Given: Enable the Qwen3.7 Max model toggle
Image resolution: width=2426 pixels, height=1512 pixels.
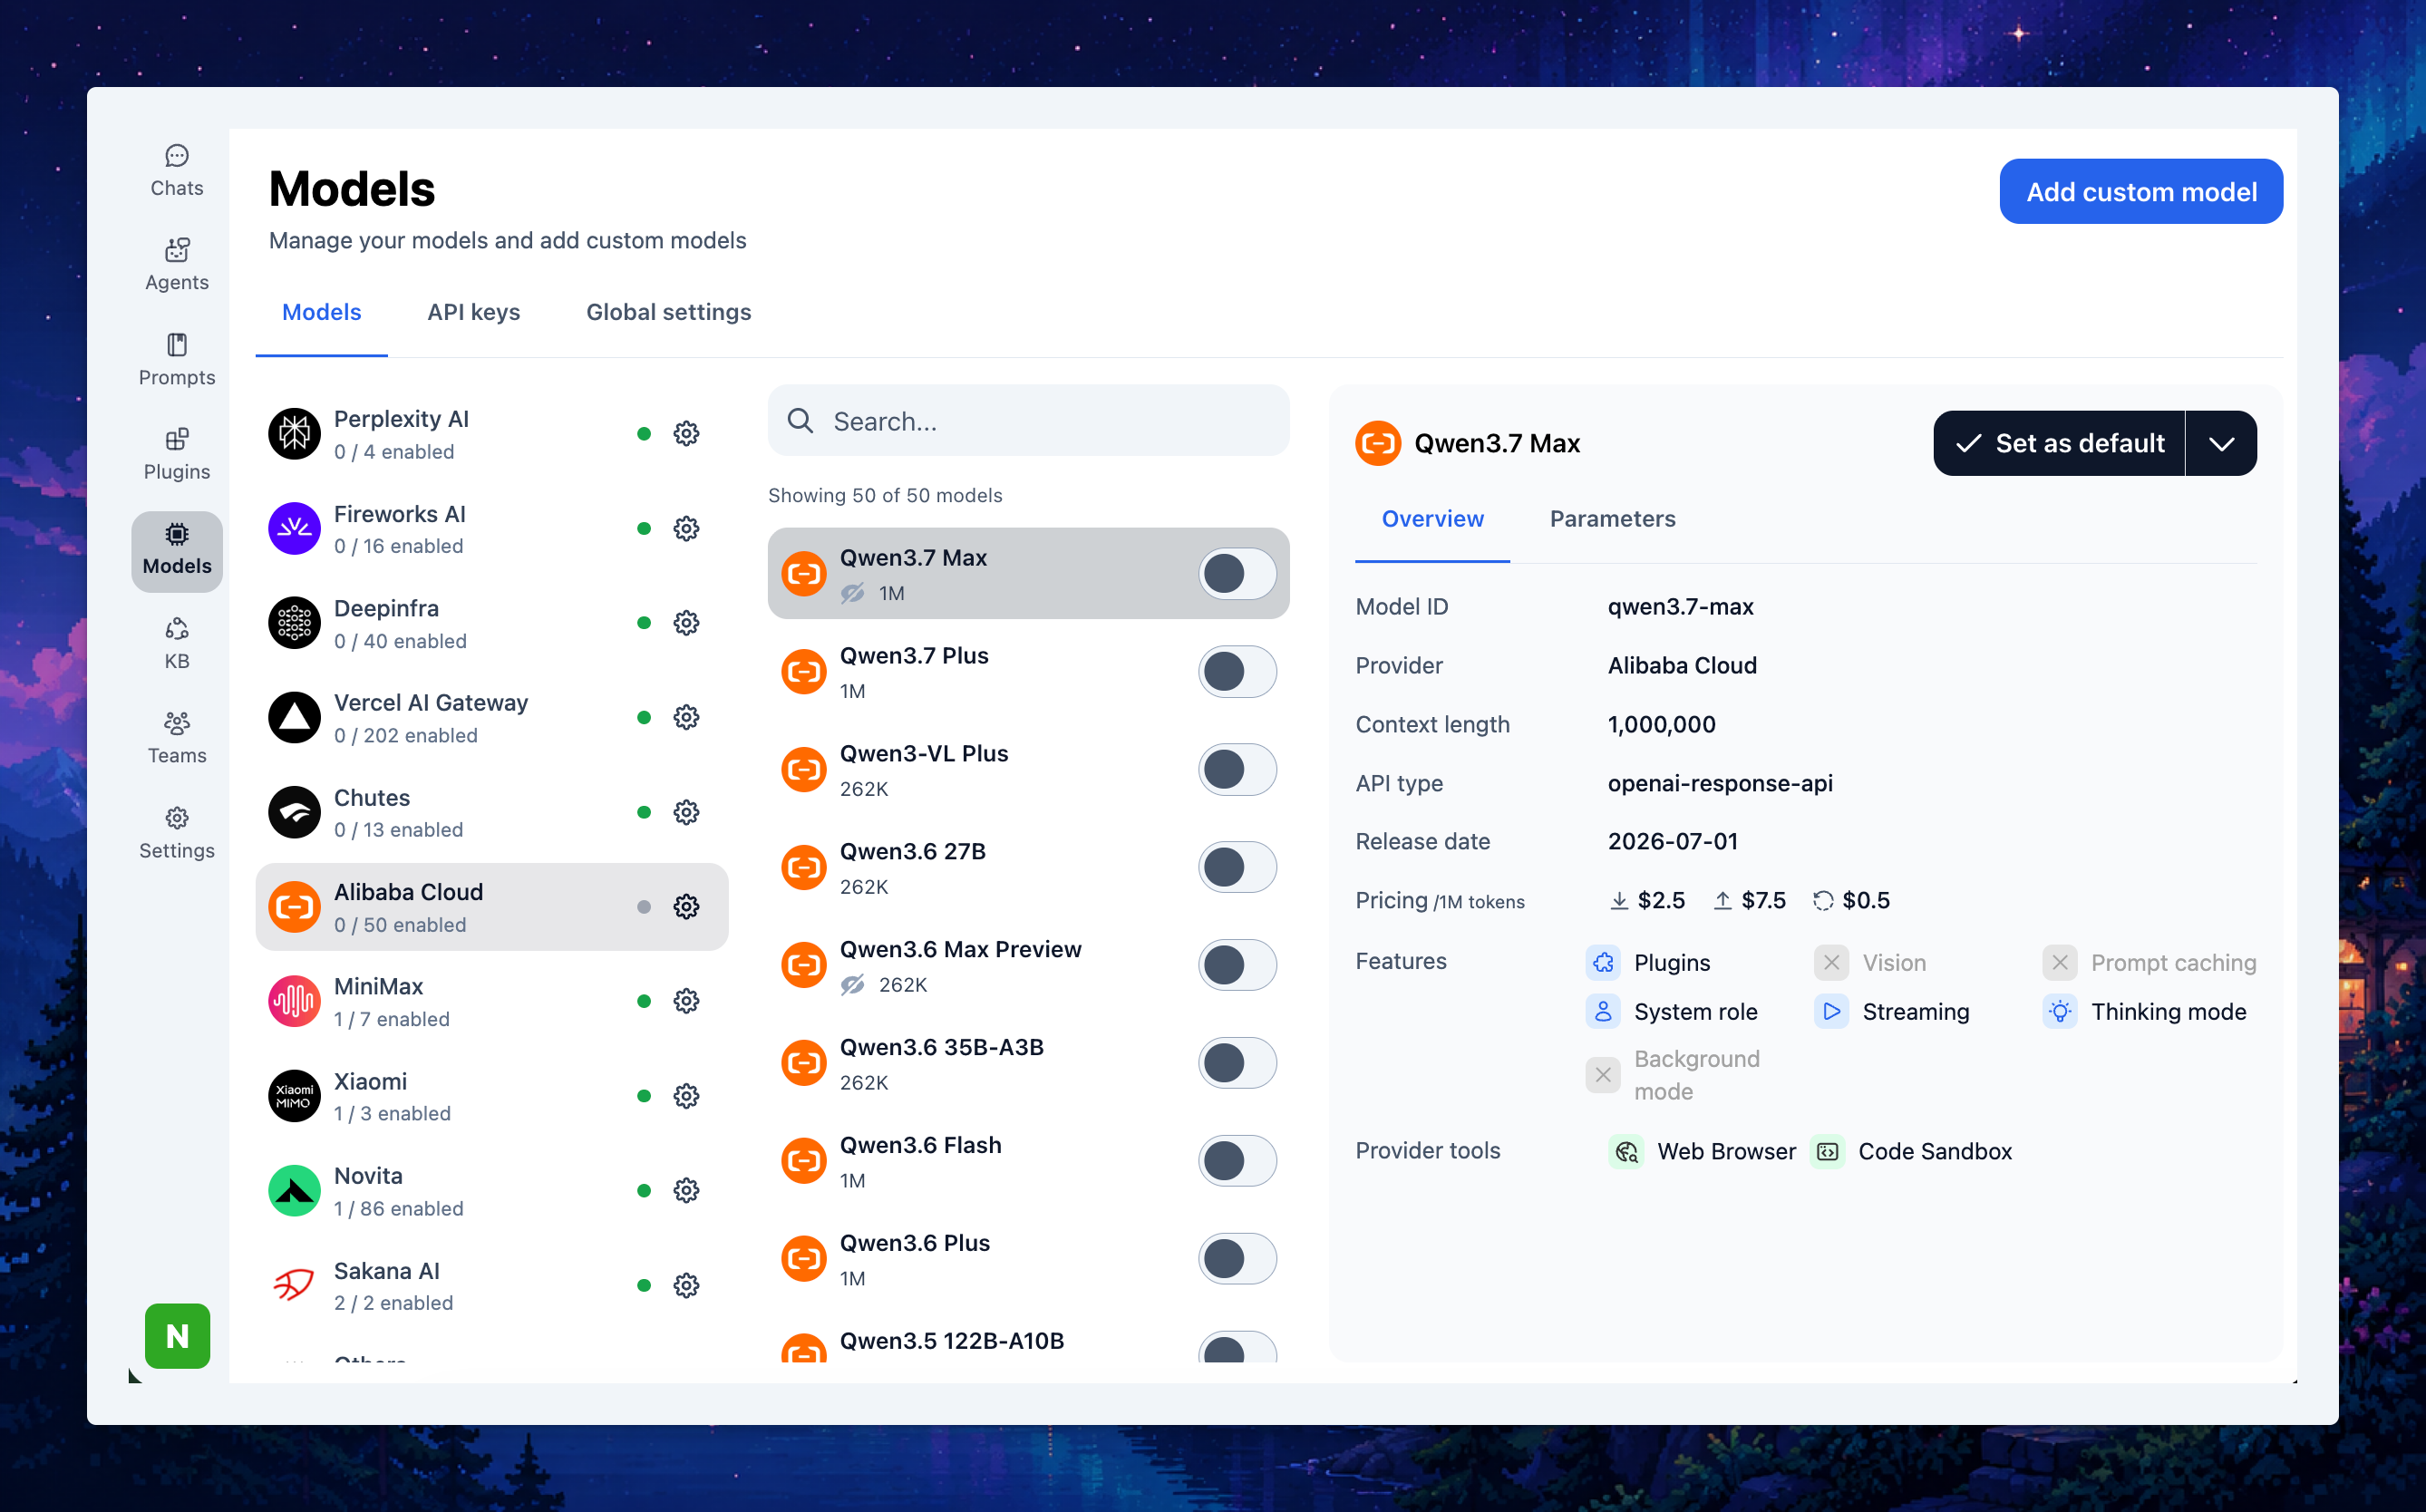Looking at the screenshot, I should coord(1237,574).
